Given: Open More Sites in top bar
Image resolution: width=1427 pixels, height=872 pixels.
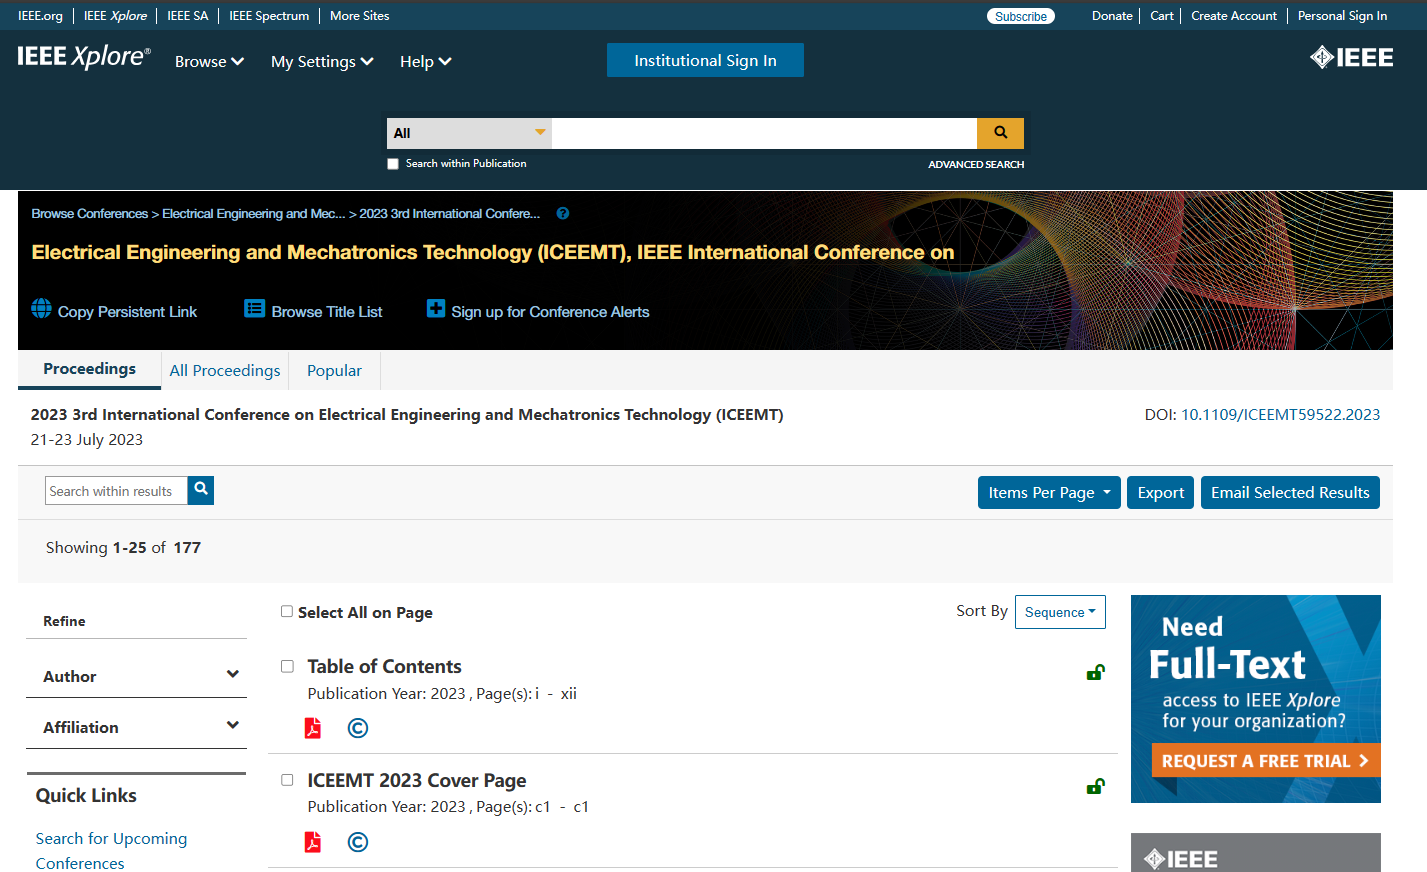Looking at the screenshot, I should coord(360,16).
